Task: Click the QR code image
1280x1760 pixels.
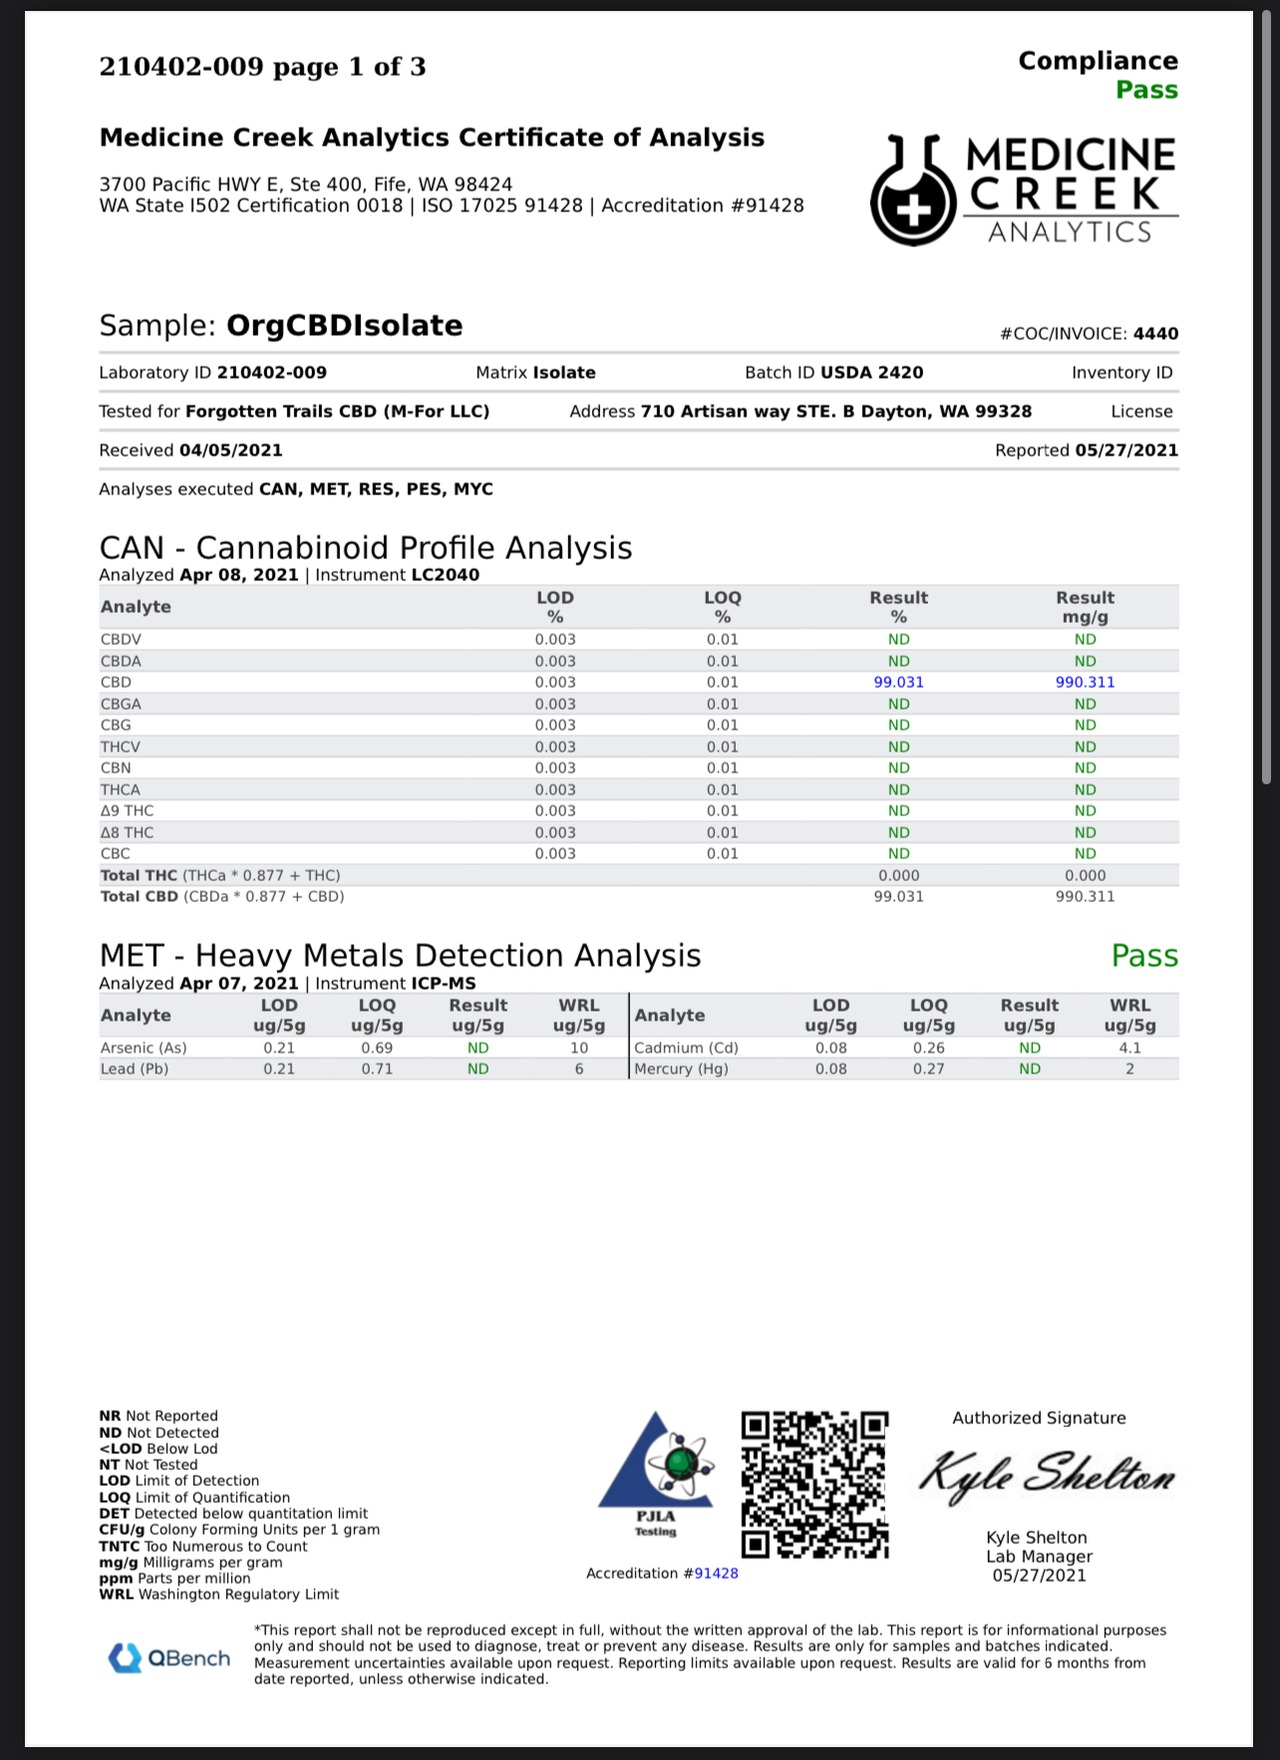Action: coord(815,1485)
